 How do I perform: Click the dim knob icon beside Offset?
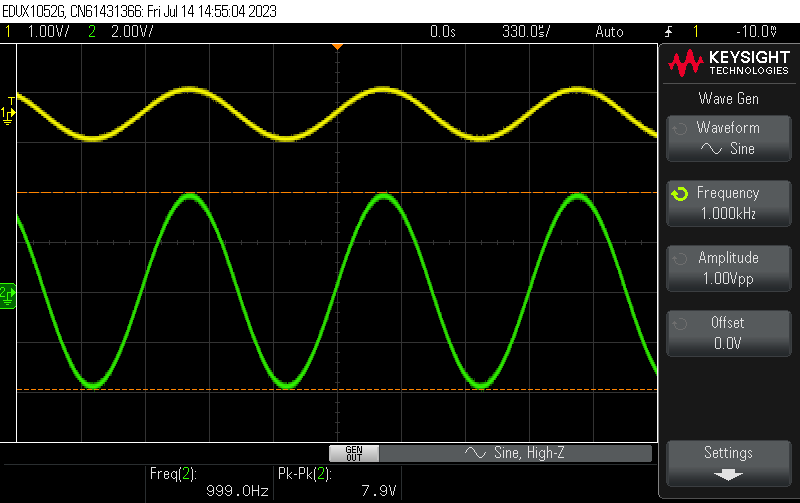point(680,323)
